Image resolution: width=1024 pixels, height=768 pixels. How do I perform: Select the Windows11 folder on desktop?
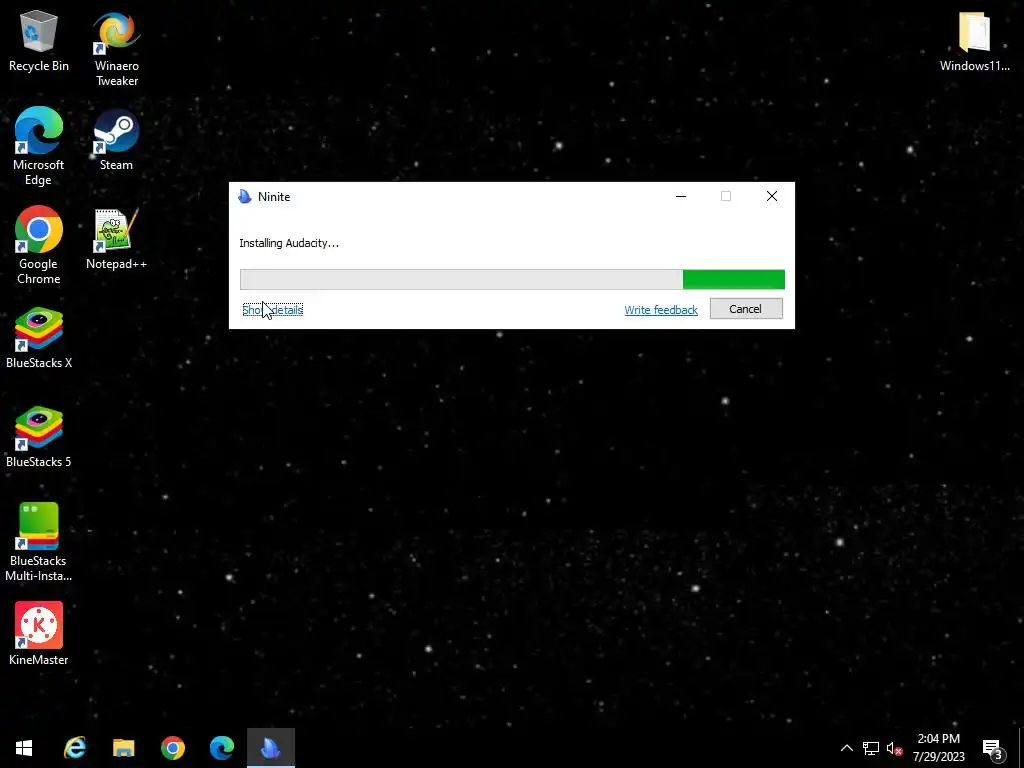pyautogui.click(x=974, y=41)
